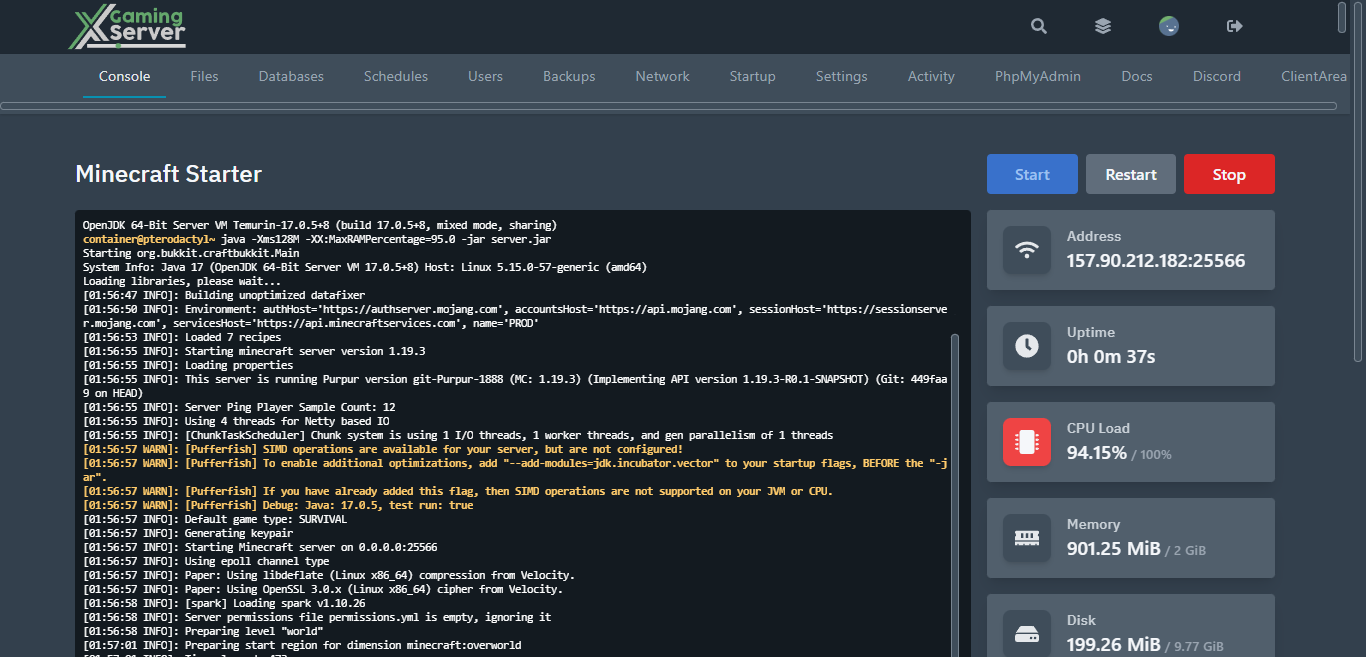Click the search magnifier icon
1366x657 pixels.
pyautogui.click(x=1038, y=27)
